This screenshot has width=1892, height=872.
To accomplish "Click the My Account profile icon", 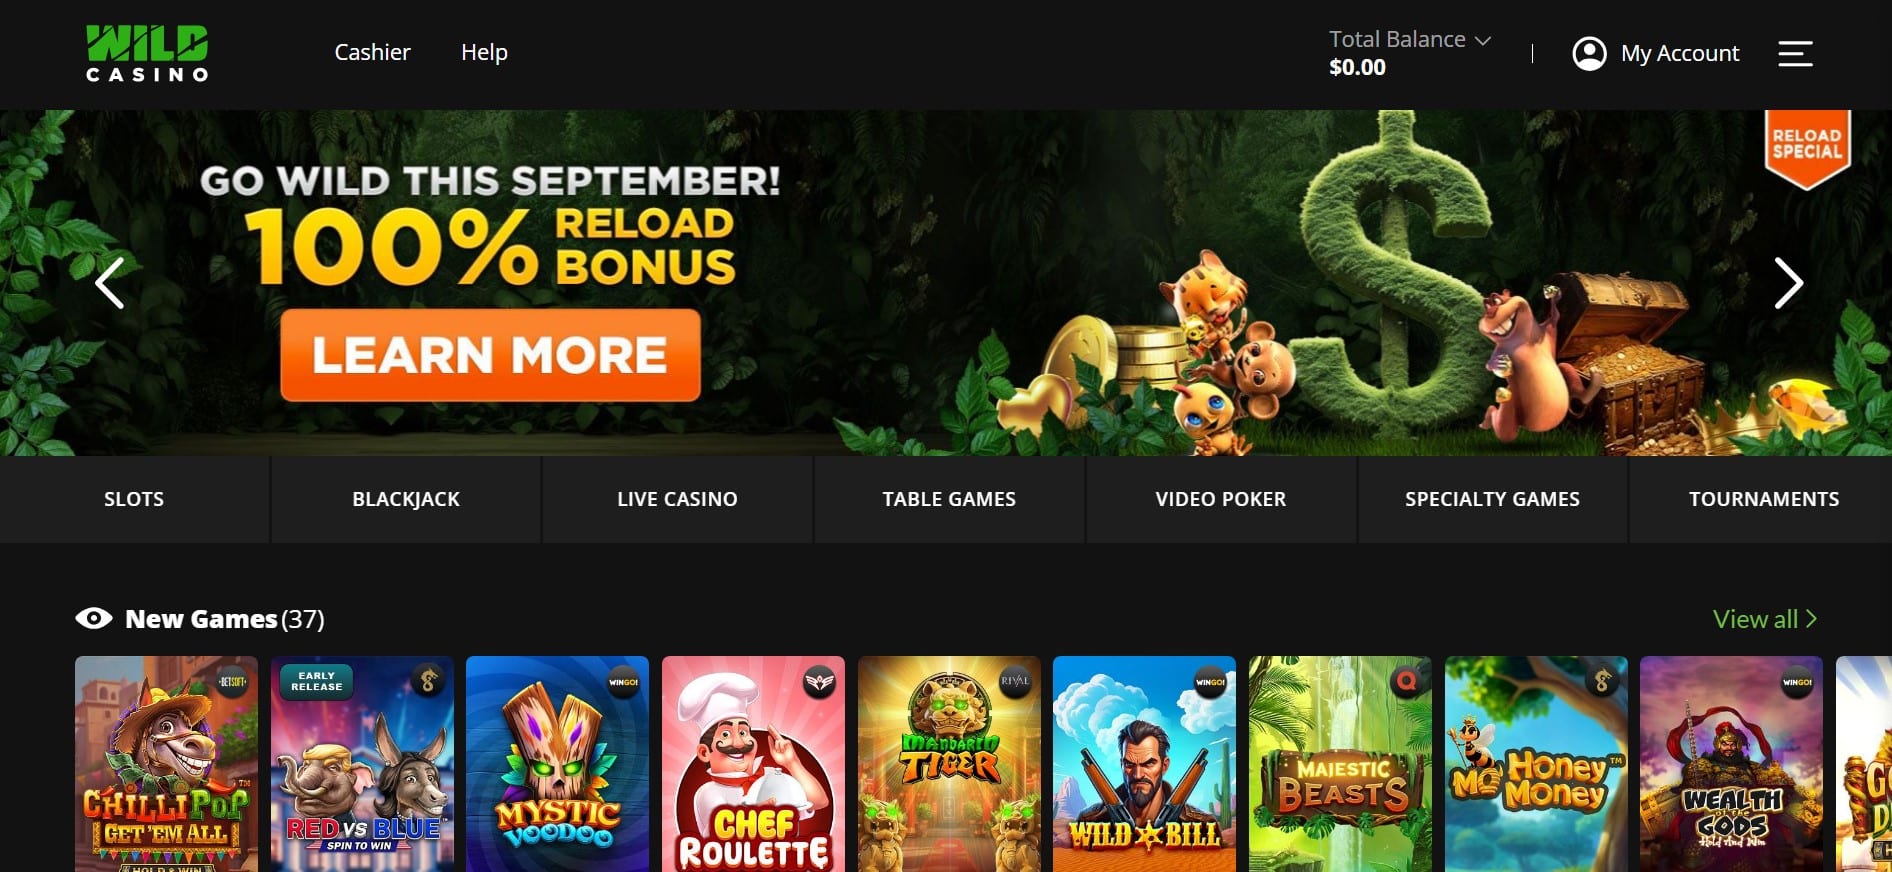I will [1589, 53].
